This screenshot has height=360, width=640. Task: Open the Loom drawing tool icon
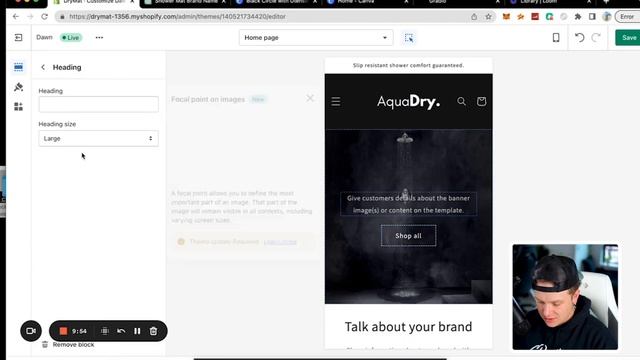pos(104,331)
